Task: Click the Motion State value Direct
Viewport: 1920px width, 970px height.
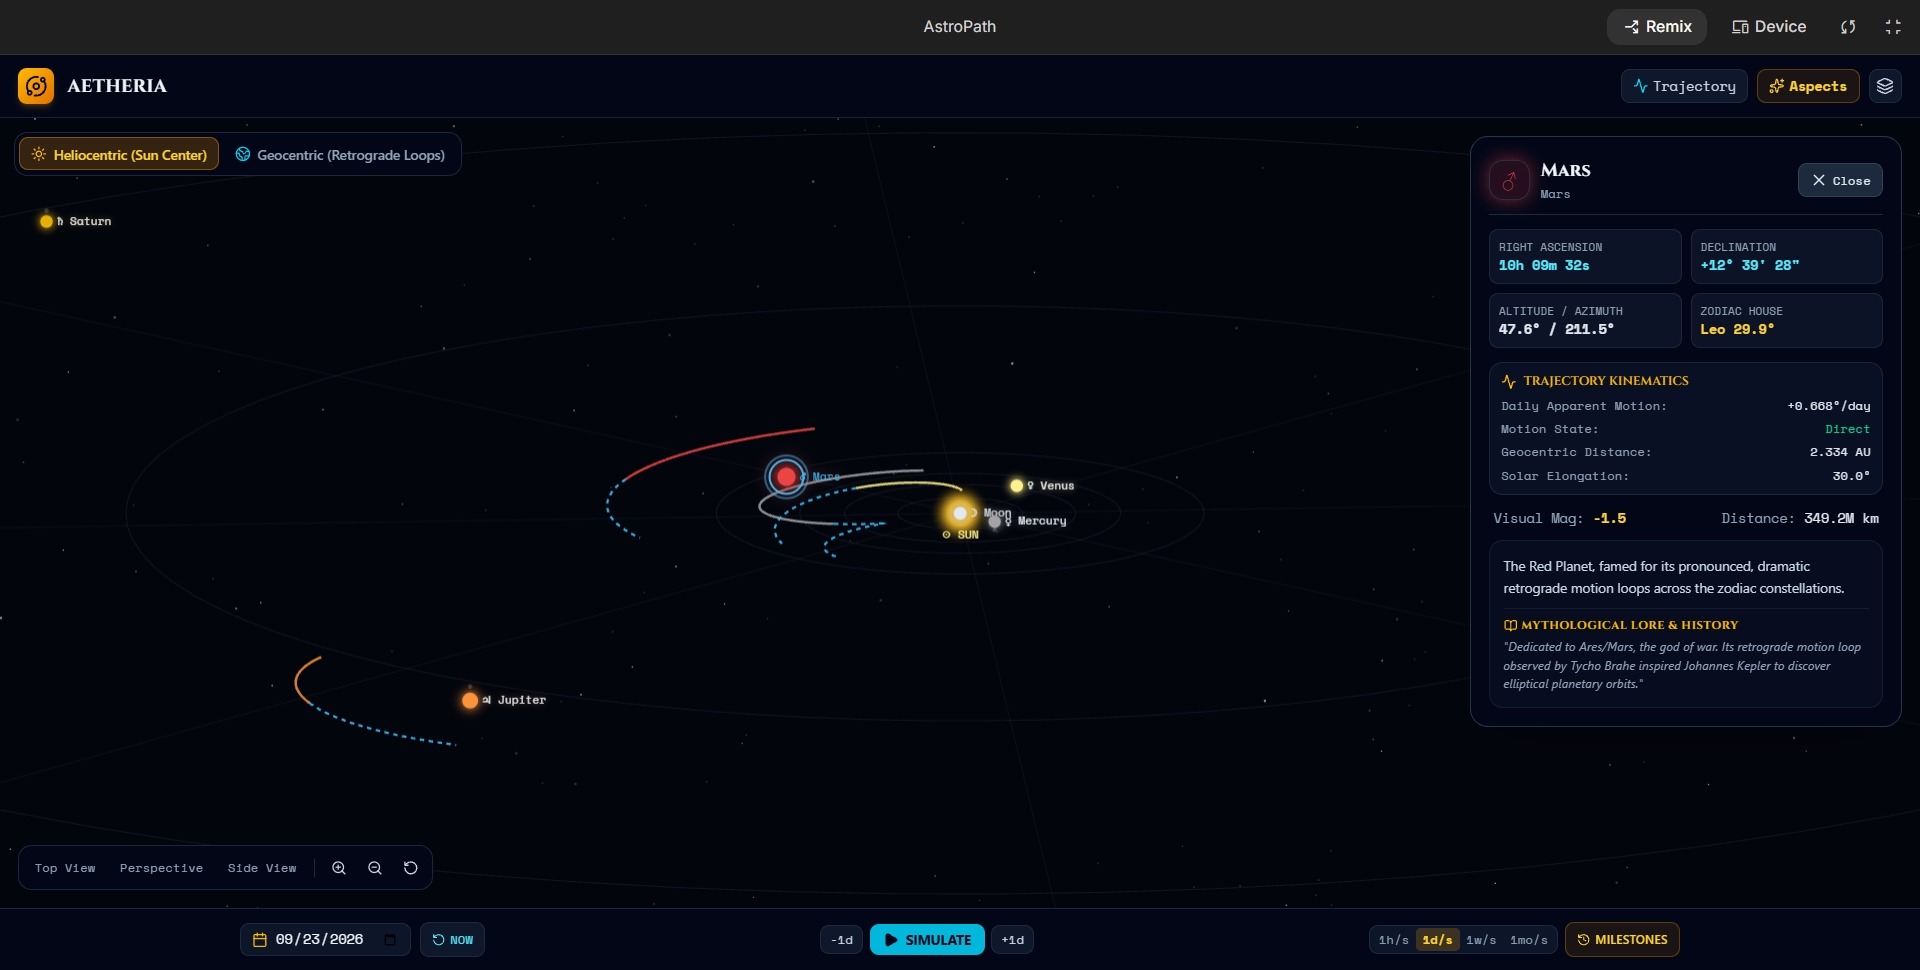Action: point(1847,430)
